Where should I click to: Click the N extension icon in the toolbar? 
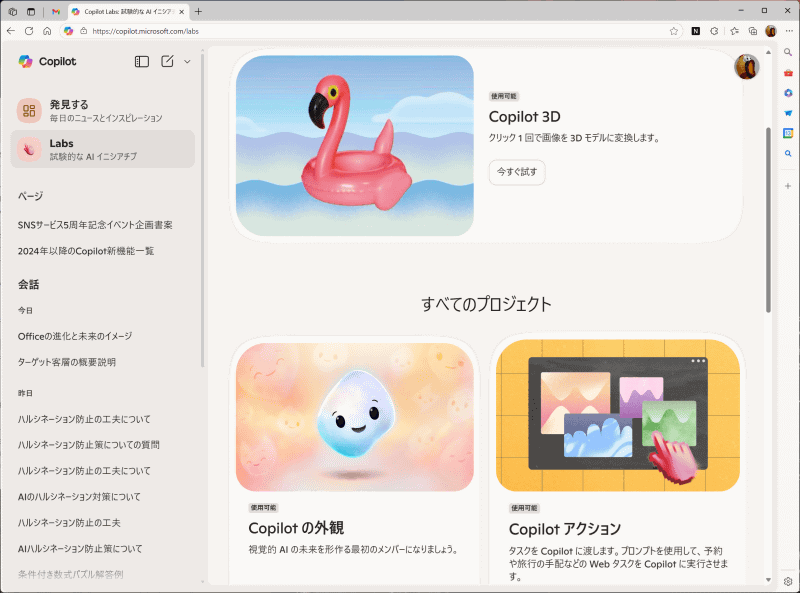click(695, 30)
